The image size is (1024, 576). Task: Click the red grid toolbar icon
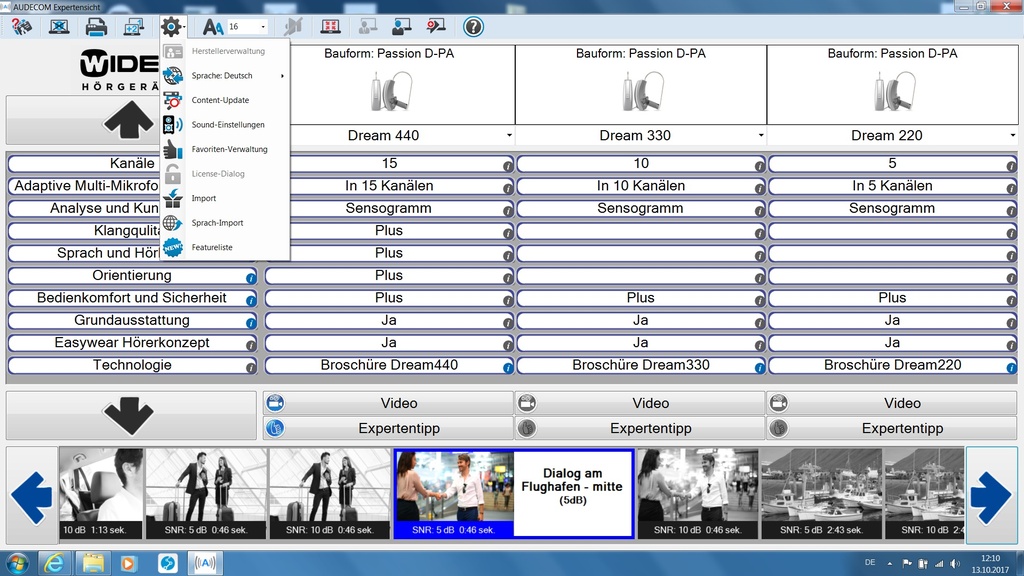pyautogui.click(x=330, y=27)
